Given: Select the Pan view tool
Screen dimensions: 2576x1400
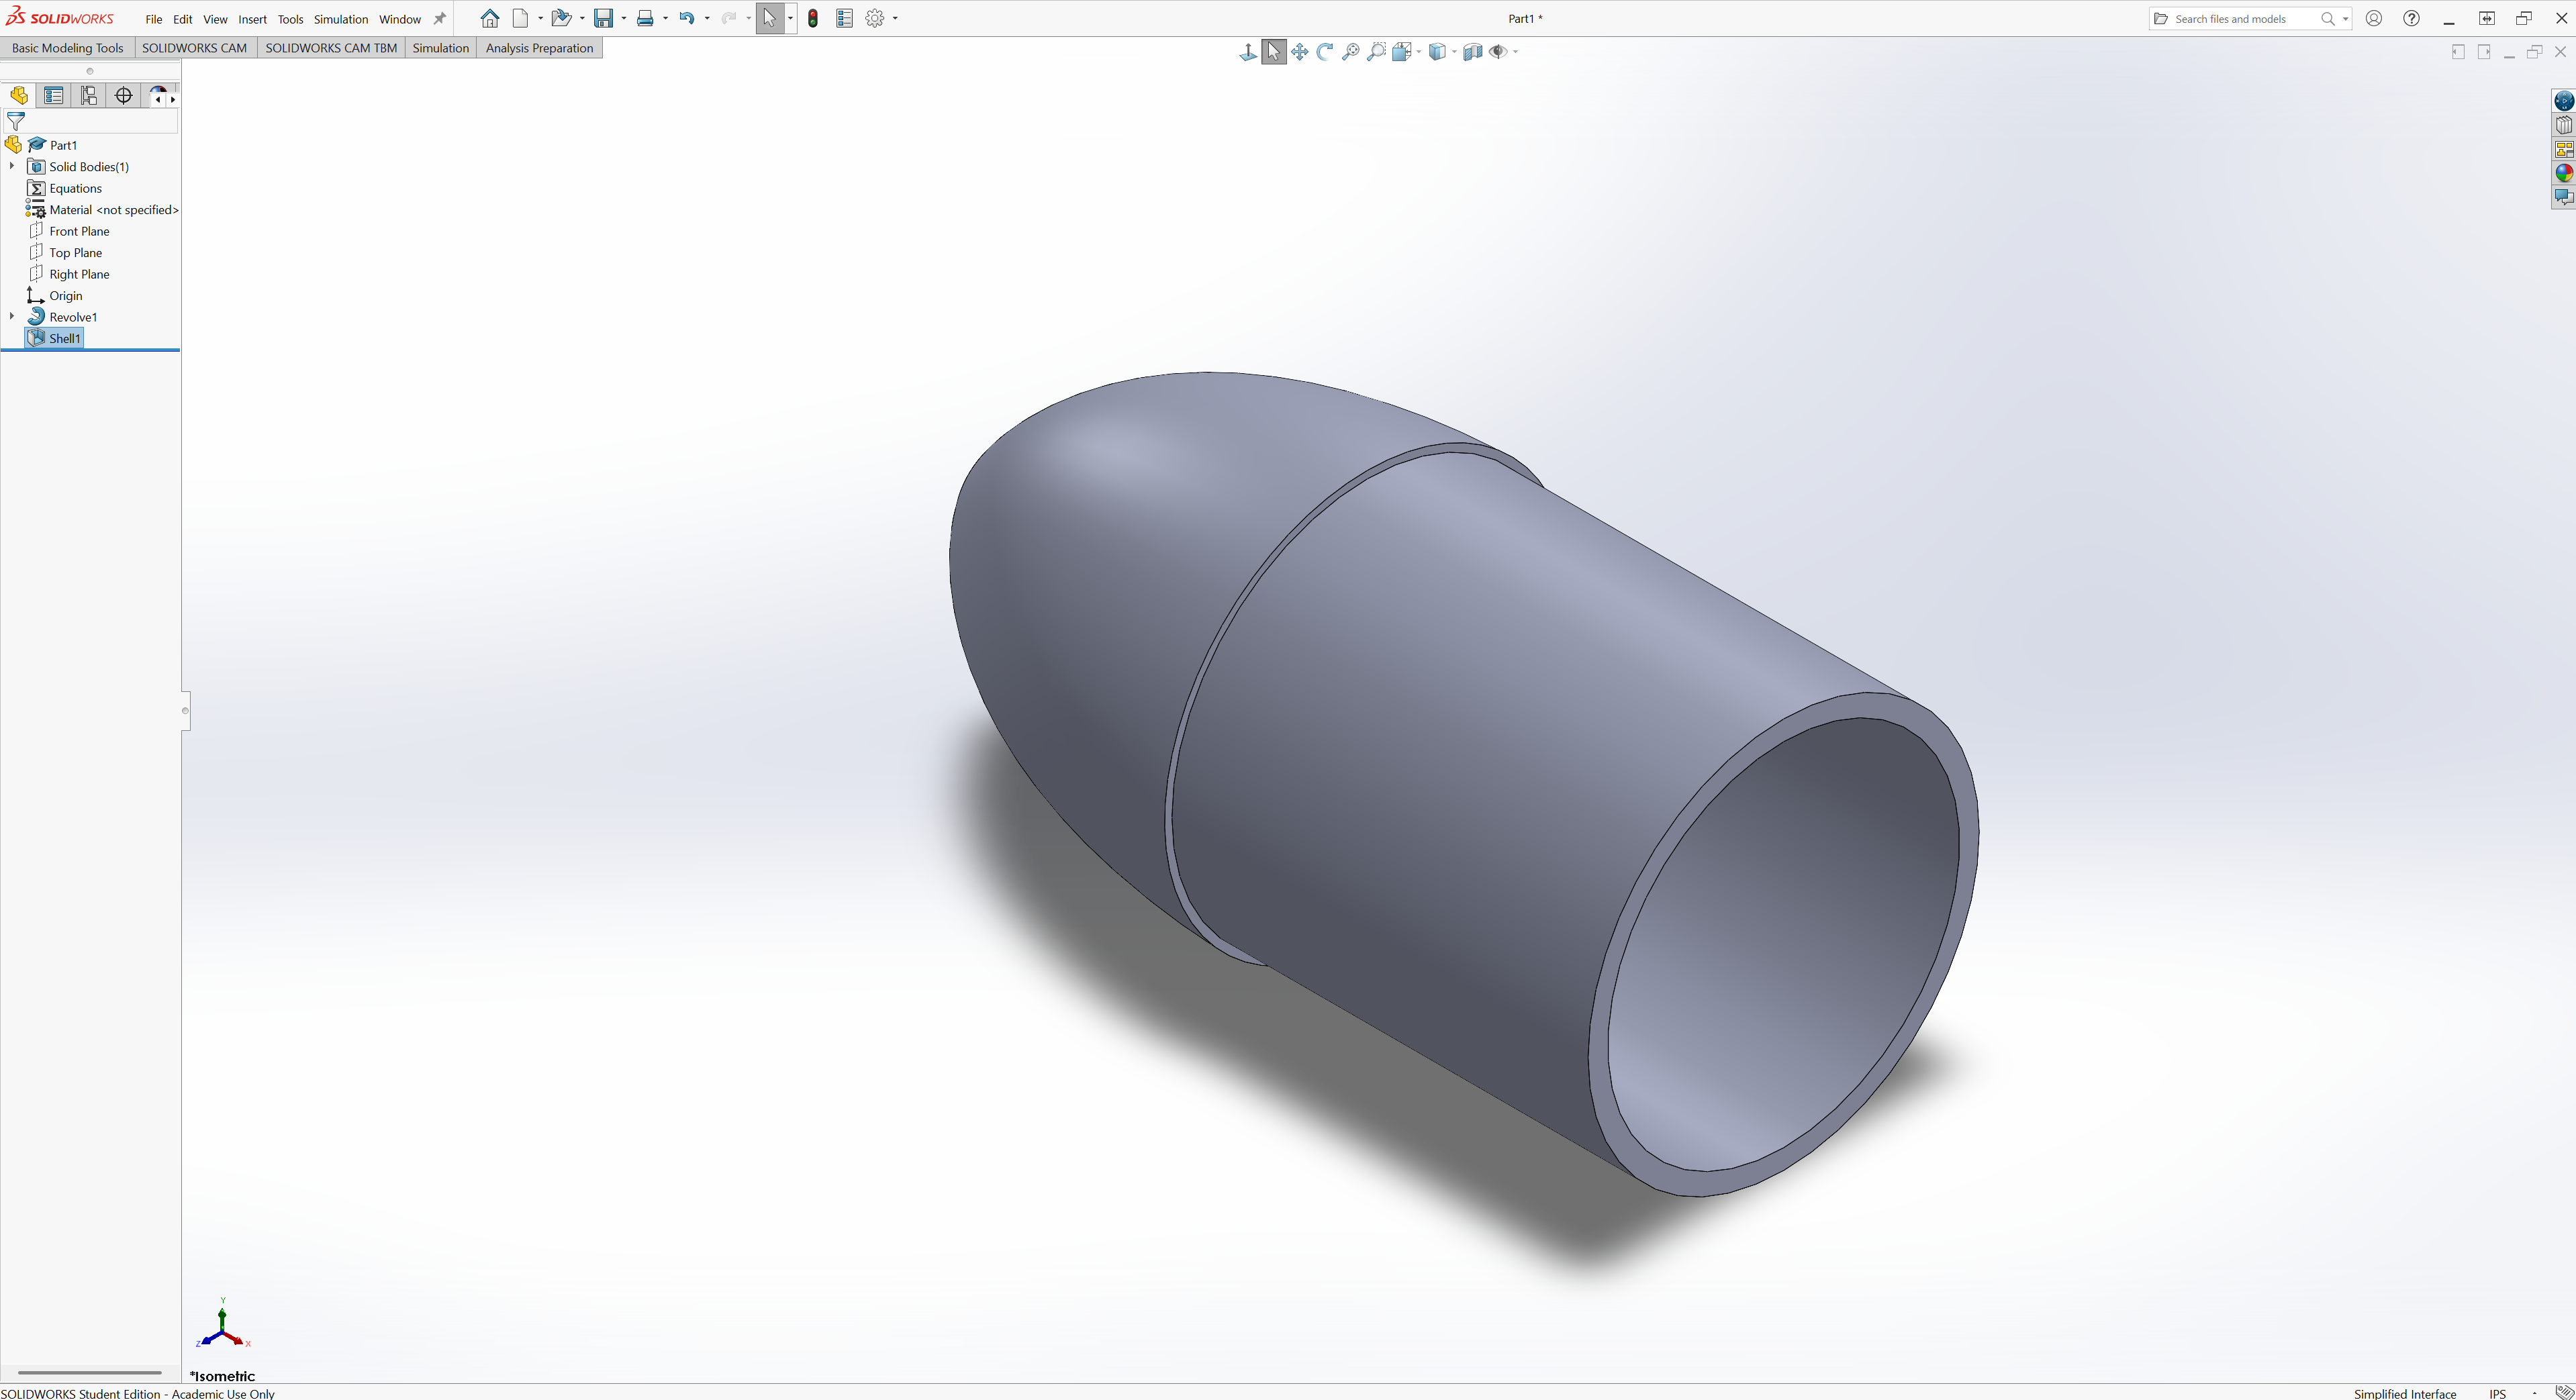Looking at the screenshot, I should click(x=1299, y=52).
